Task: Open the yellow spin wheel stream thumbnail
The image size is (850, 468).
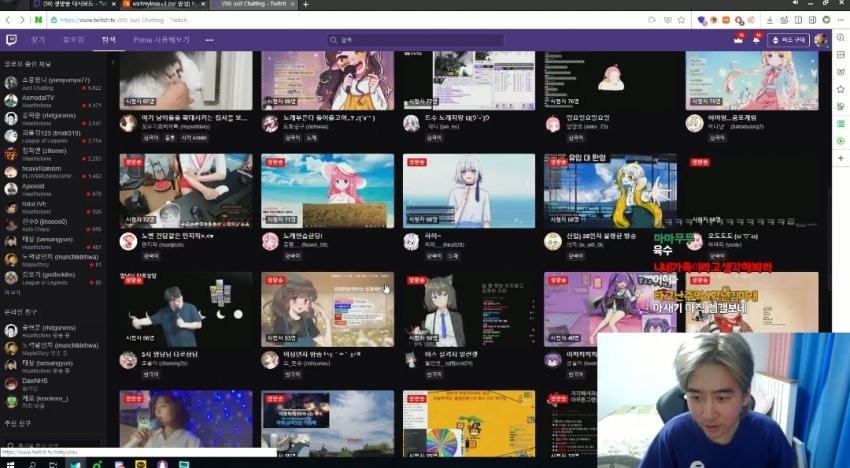Action: 469,423
